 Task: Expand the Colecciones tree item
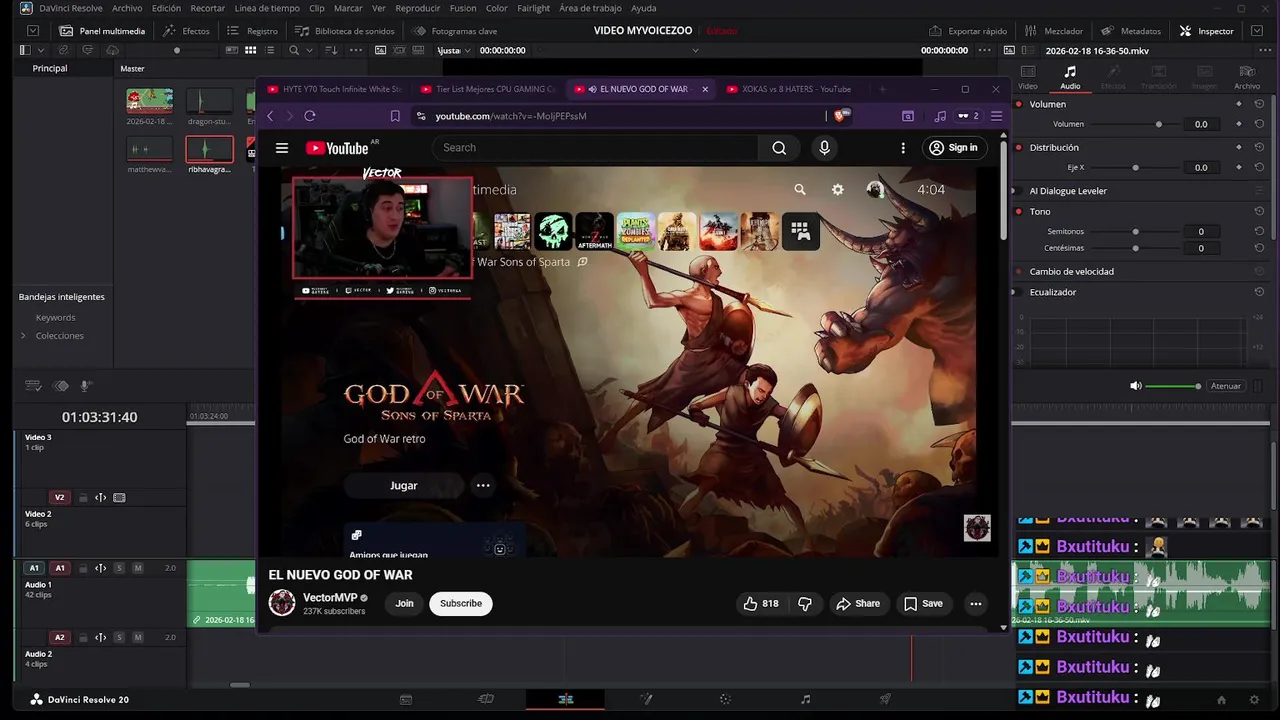tap(23, 335)
